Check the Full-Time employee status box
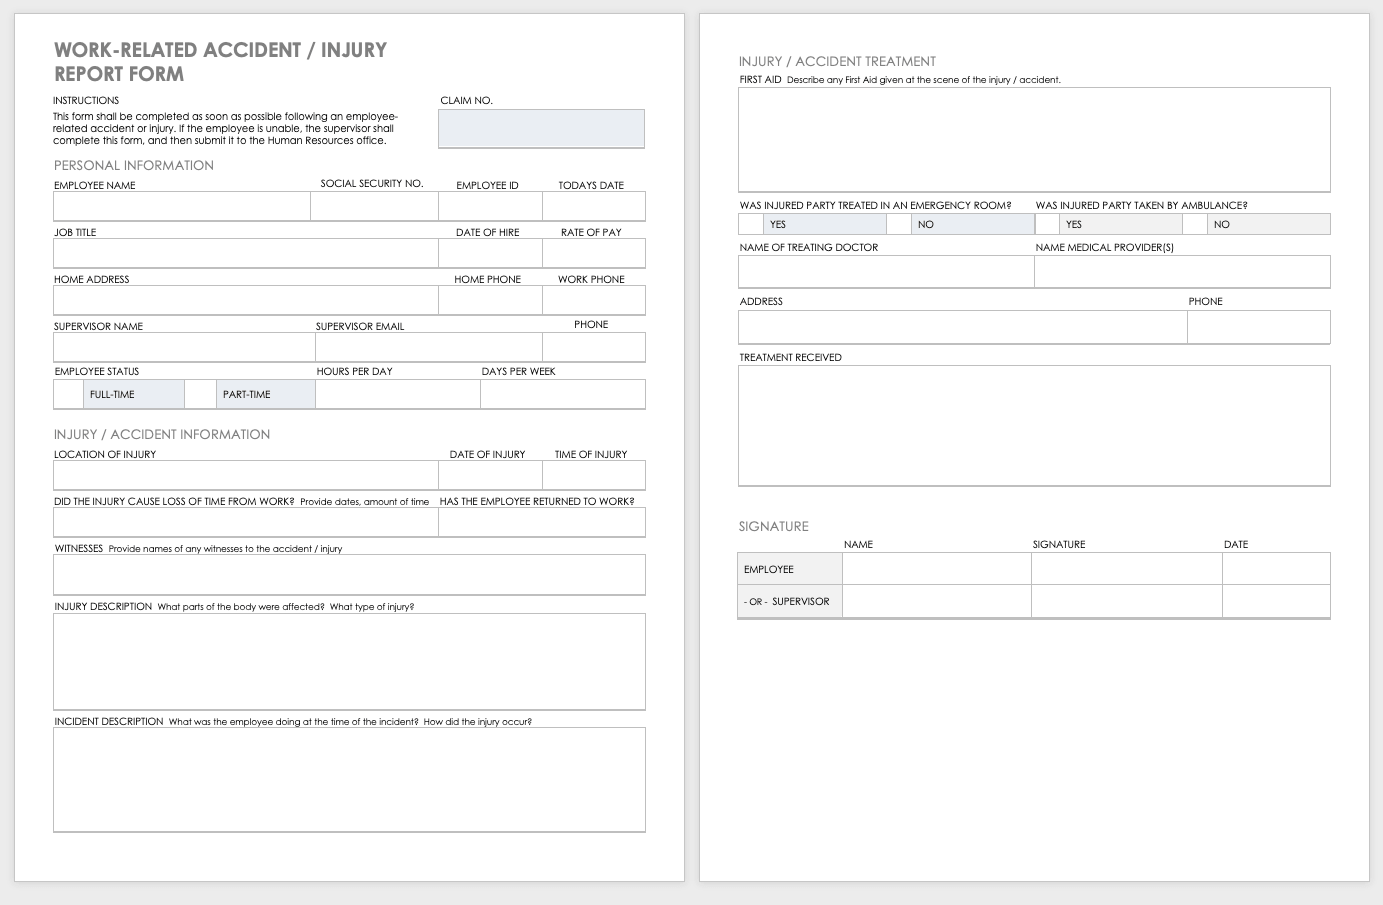The height and width of the screenshot is (905, 1383). pos(68,395)
